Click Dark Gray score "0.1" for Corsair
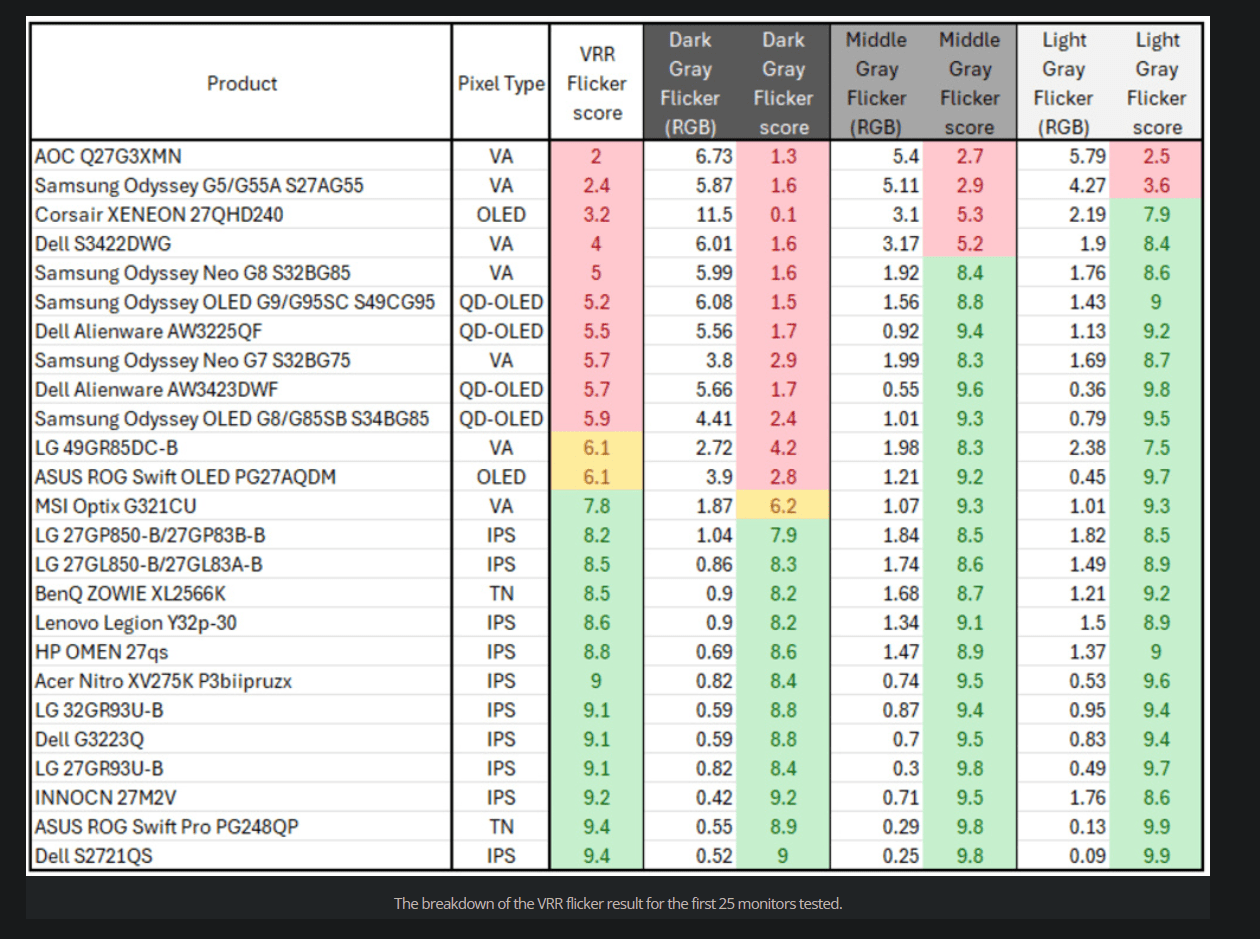This screenshot has height=939, width=1260. click(x=783, y=215)
